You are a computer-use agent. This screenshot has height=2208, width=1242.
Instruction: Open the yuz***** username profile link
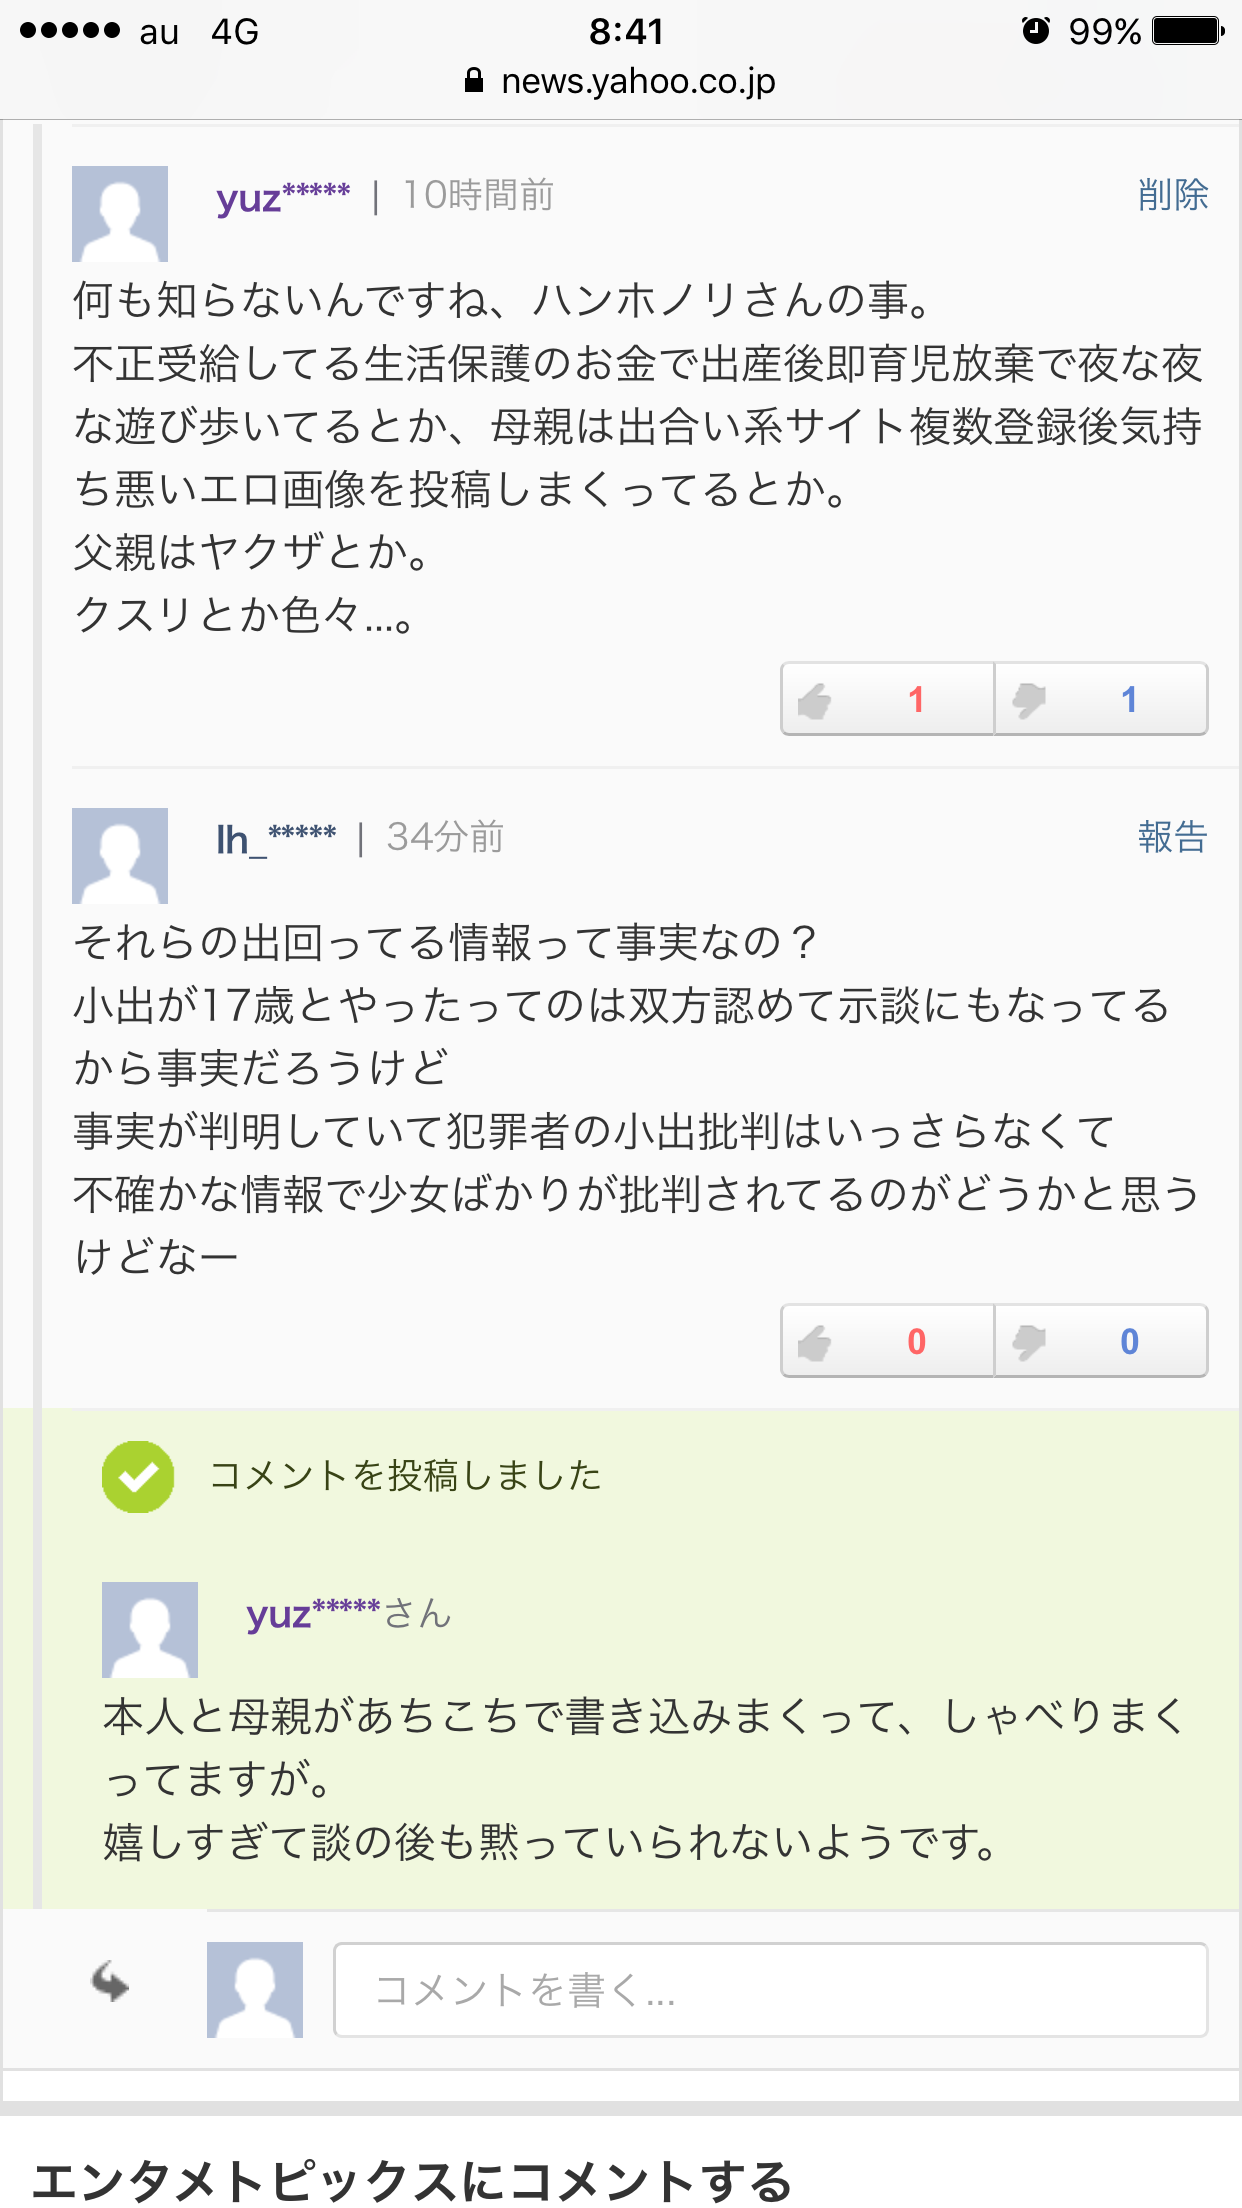pos(283,197)
